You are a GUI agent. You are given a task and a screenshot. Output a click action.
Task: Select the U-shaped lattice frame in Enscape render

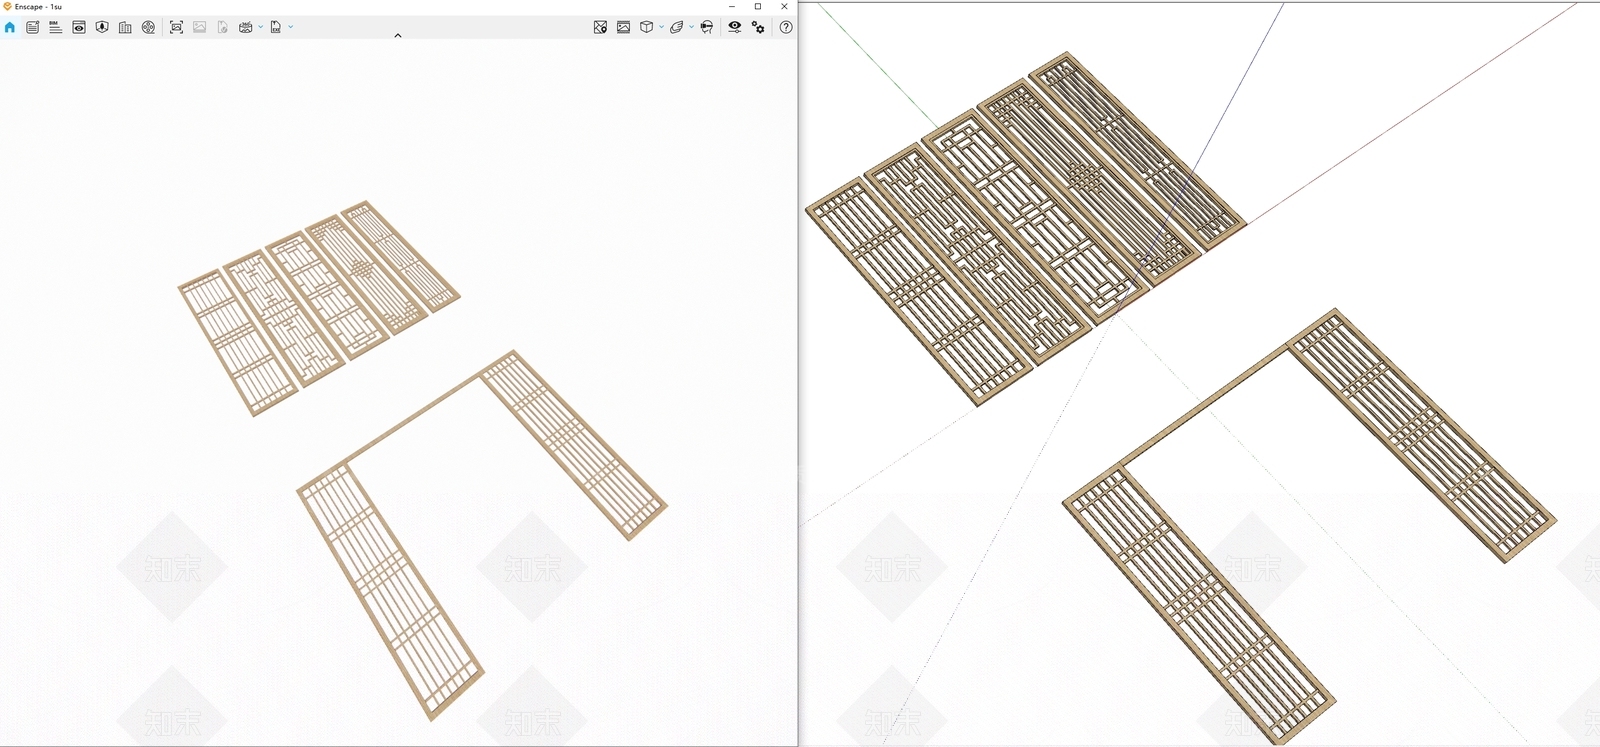[483, 534]
